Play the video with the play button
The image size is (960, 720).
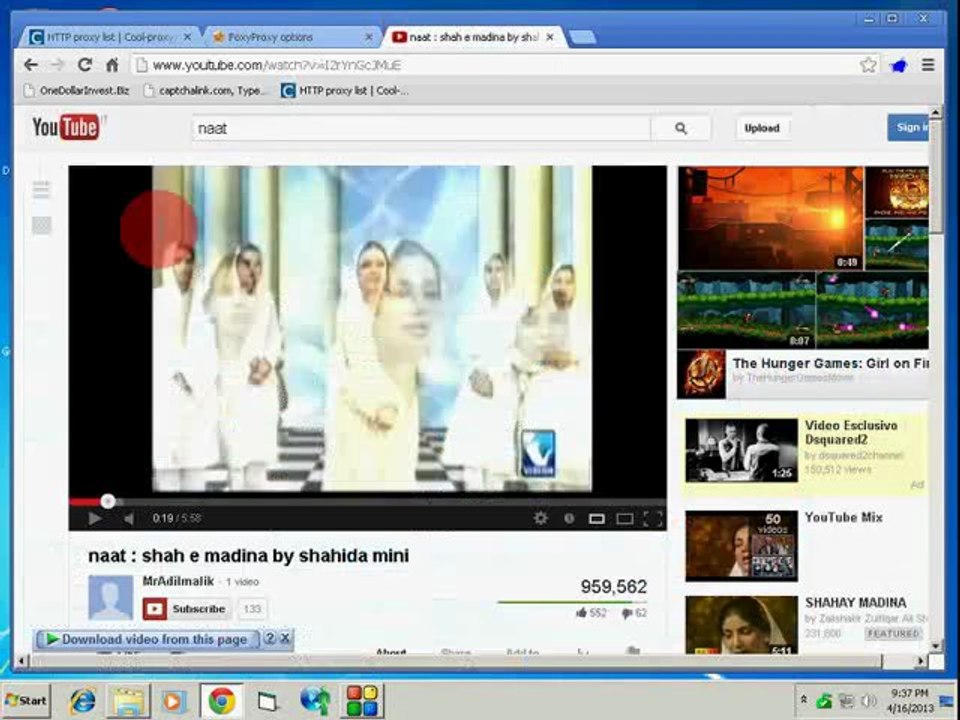[x=94, y=519]
